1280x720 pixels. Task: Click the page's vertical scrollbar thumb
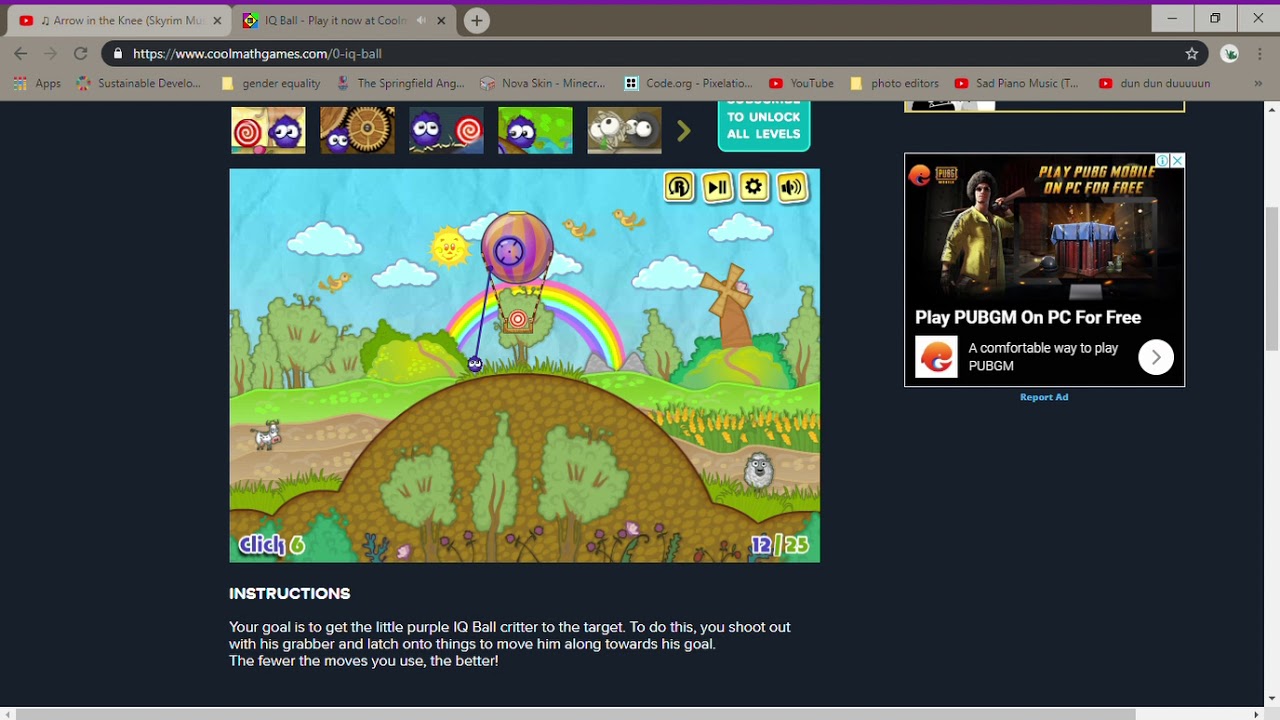(x=1272, y=278)
